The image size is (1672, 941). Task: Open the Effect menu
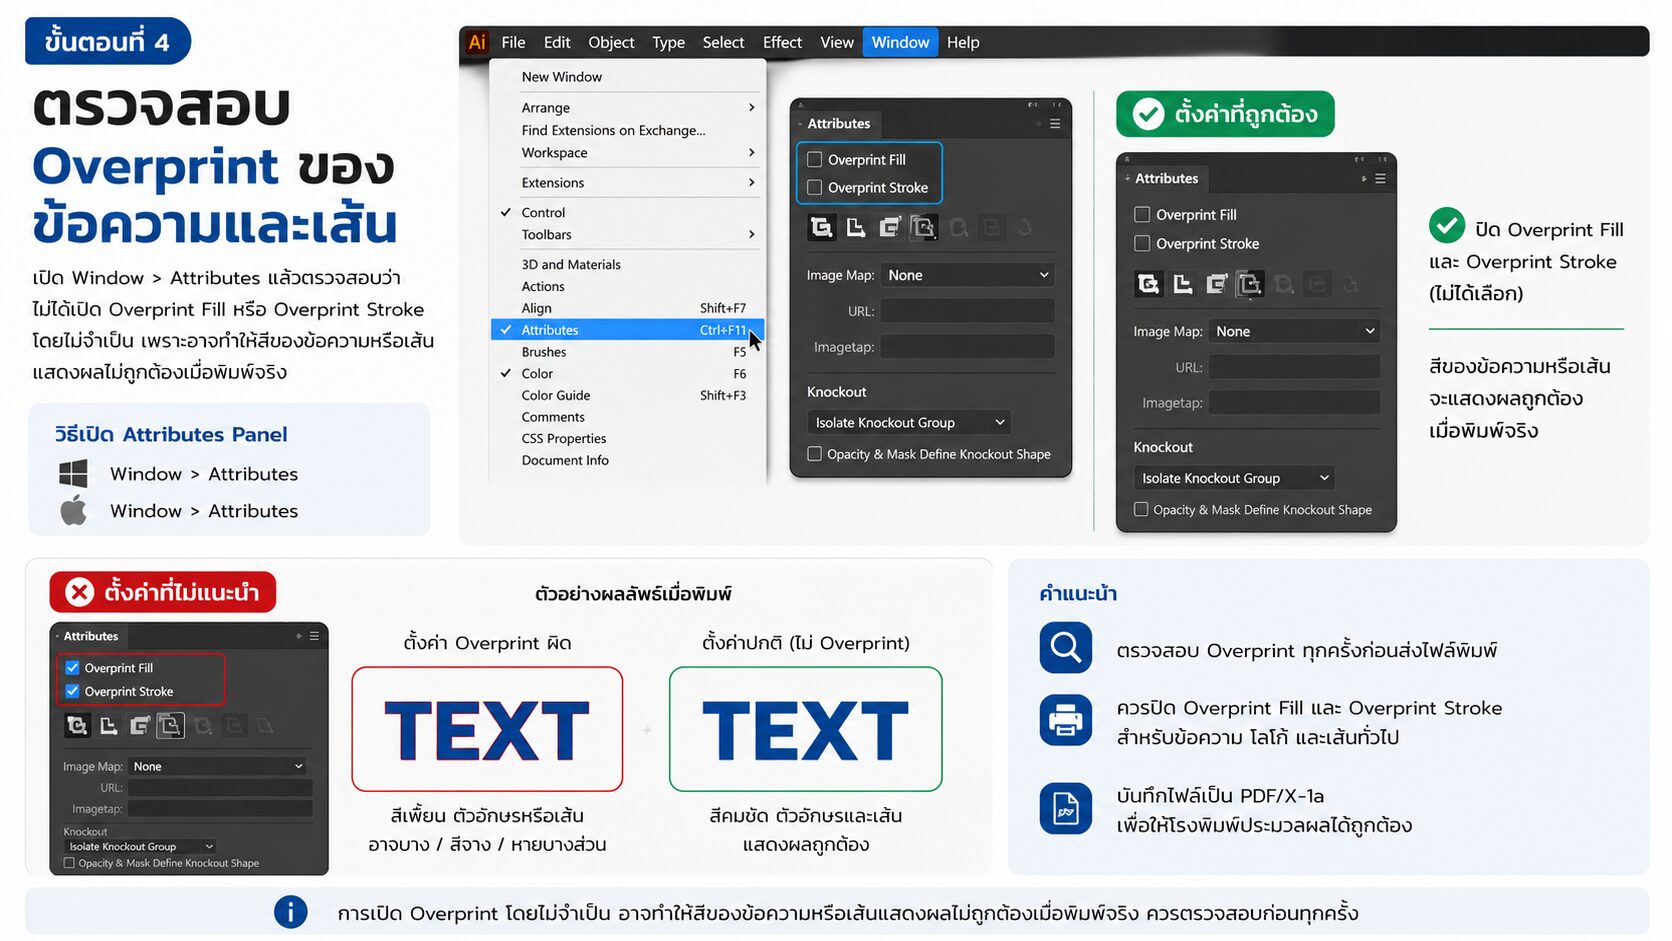[782, 42]
